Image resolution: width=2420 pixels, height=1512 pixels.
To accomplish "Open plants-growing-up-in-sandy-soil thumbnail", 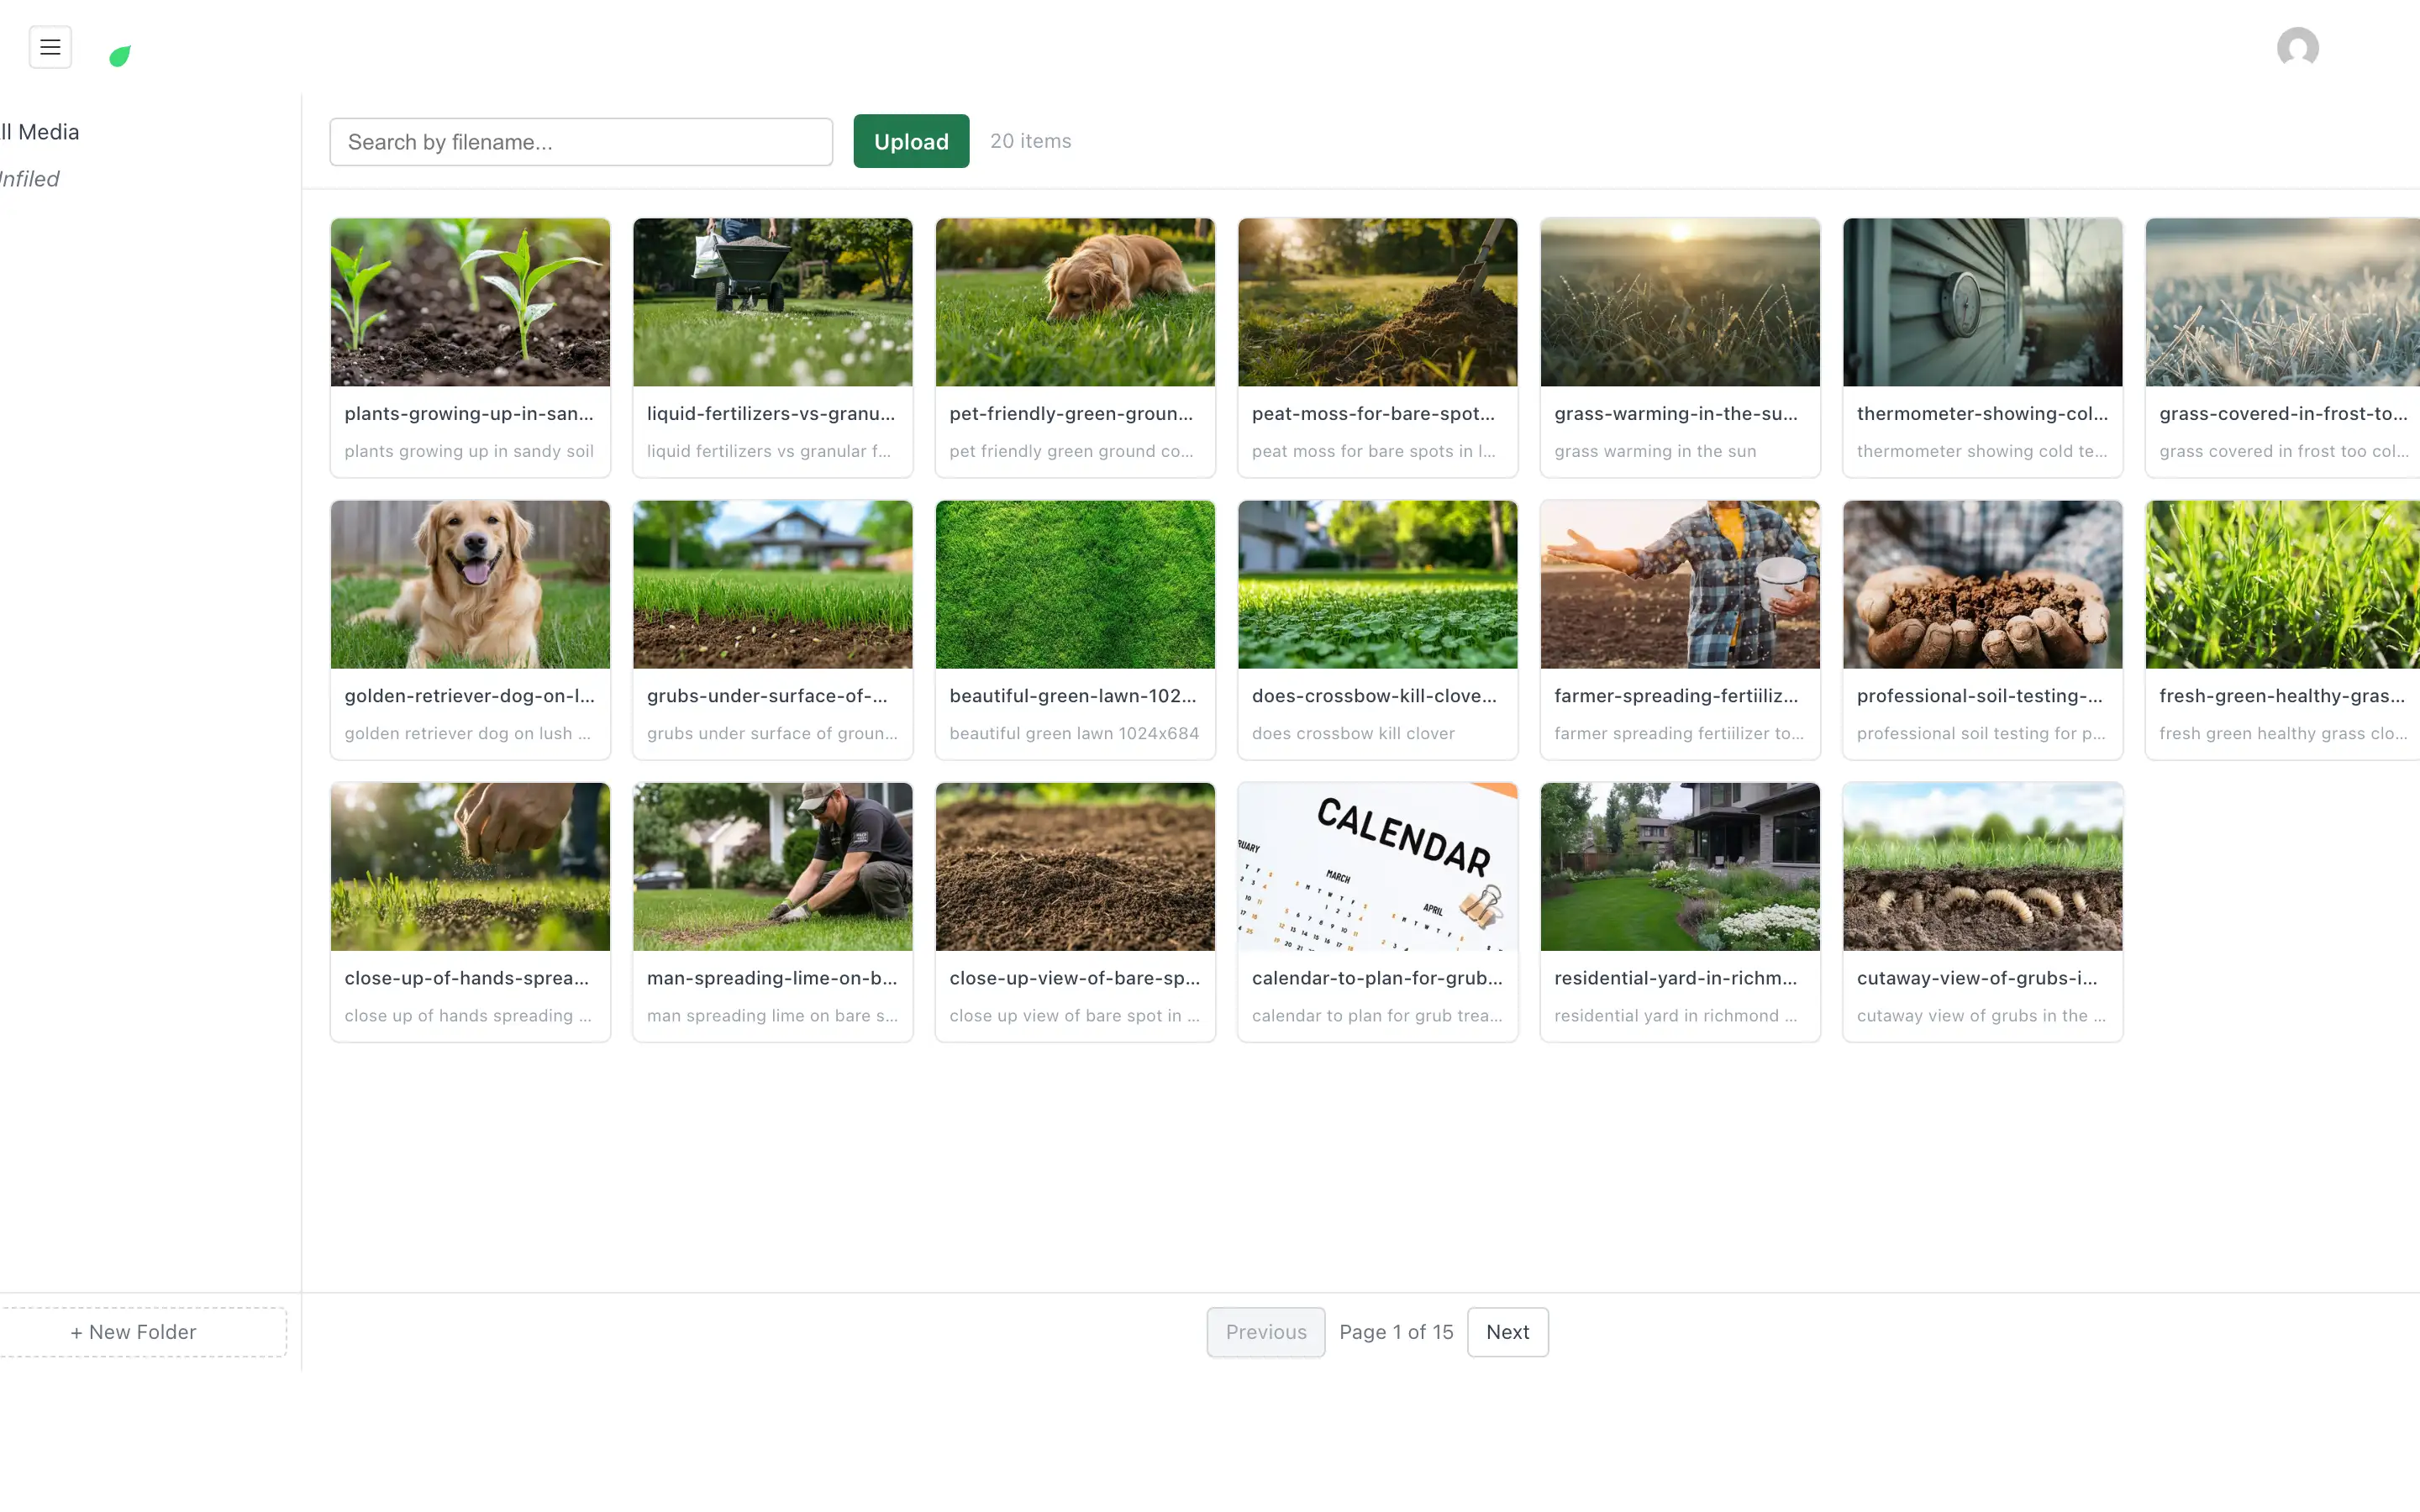I will [470, 302].
